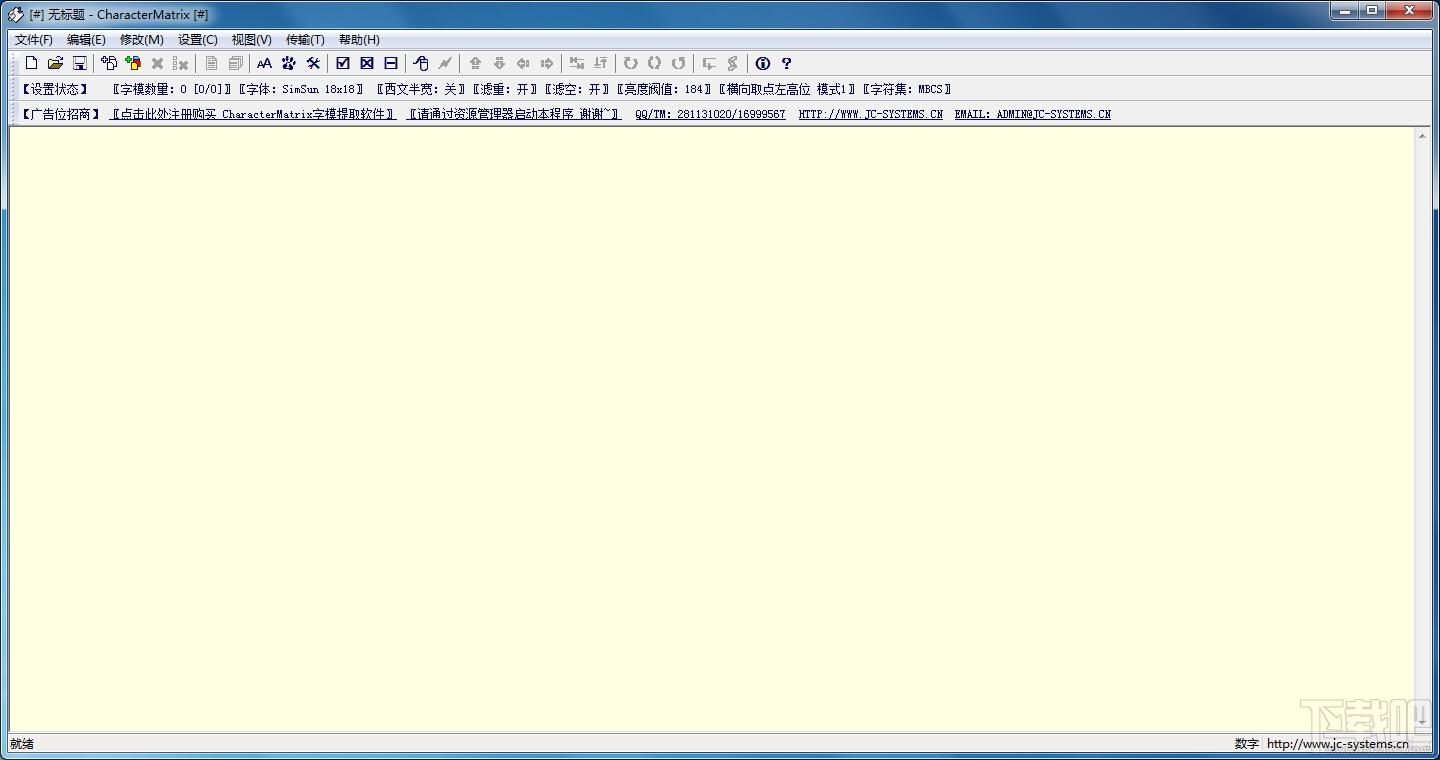Image resolution: width=1440 pixels, height=760 pixels.
Task: Click the 就绪 status bar text
Action: 22,743
